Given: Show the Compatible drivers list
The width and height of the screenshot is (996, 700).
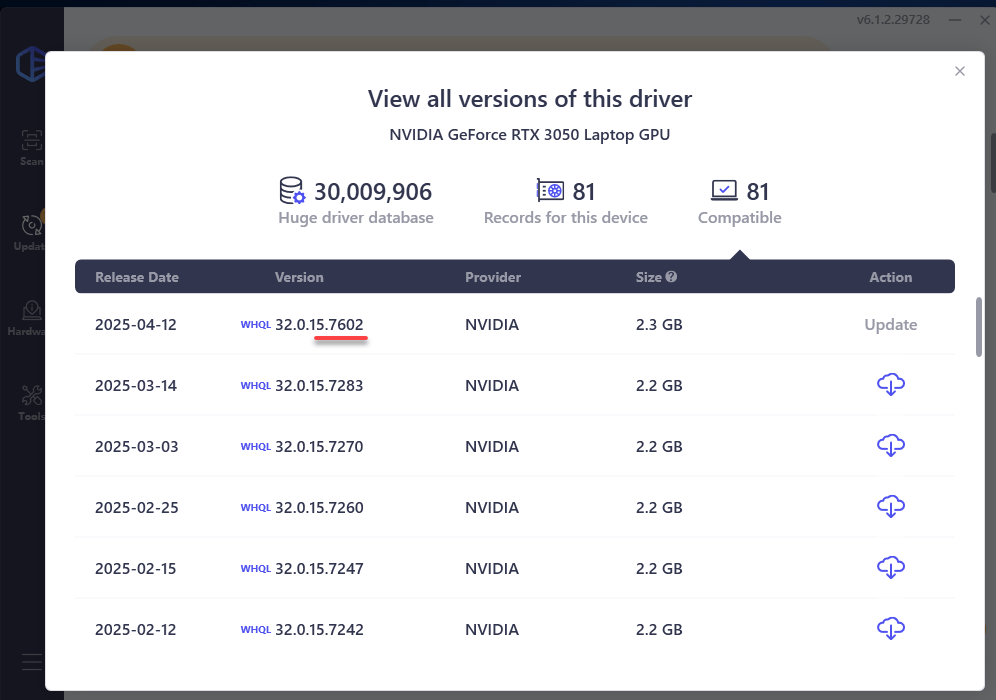Looking at the screenshot, I should pyautogui.click(x=739, y=201).
